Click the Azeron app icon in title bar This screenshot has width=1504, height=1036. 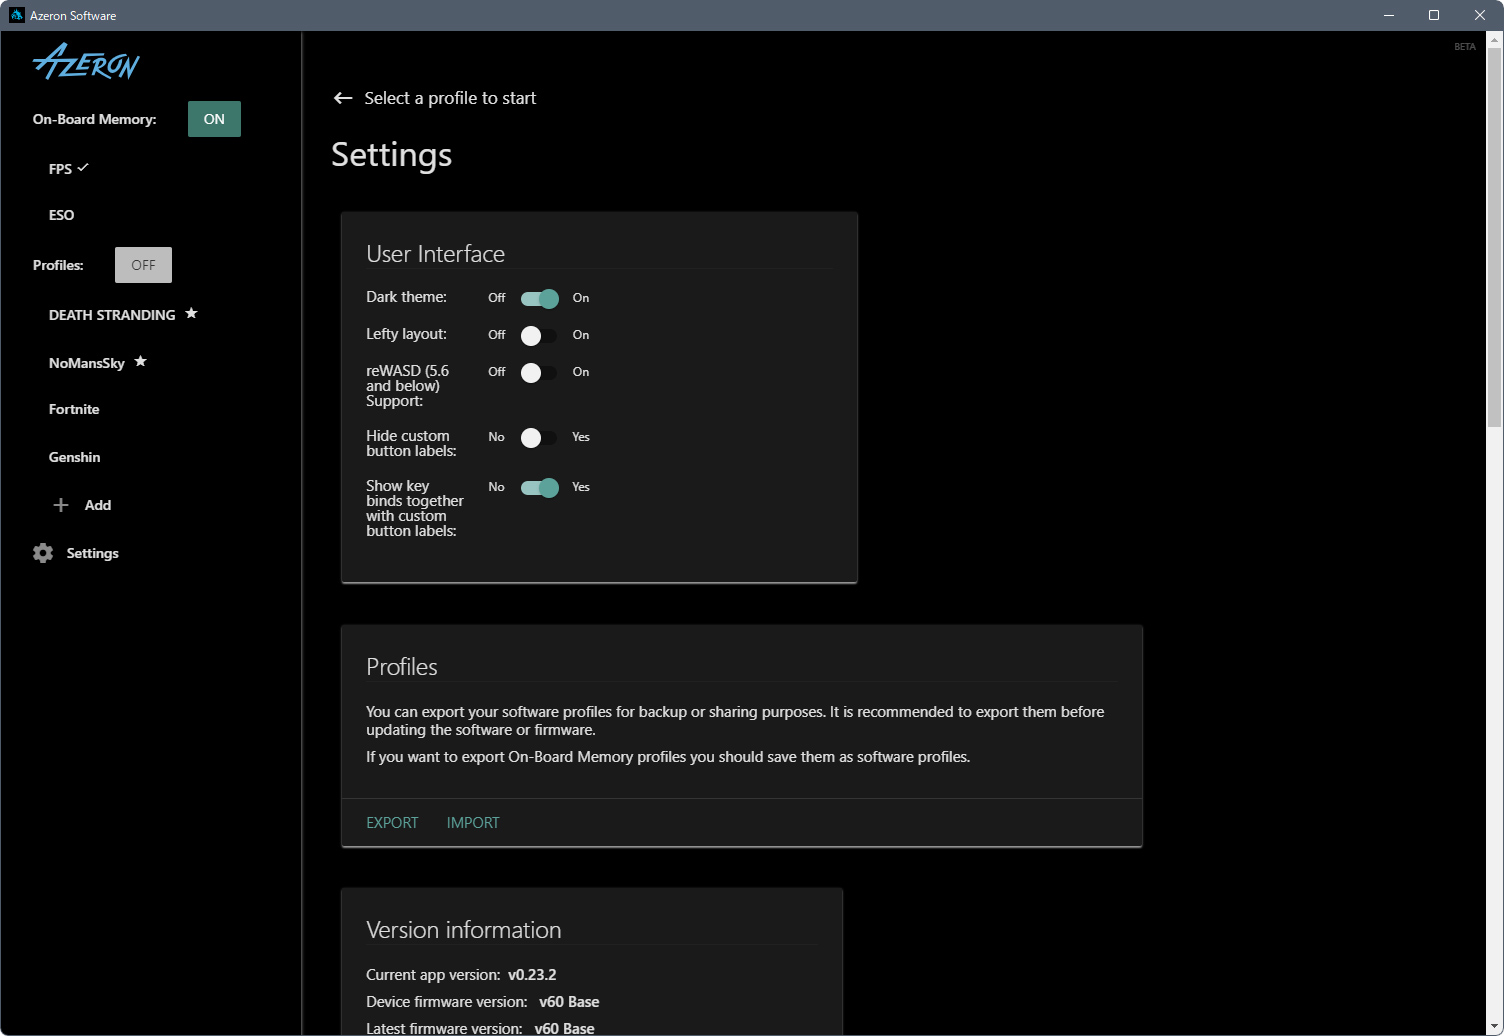click(x=16, y=15)
